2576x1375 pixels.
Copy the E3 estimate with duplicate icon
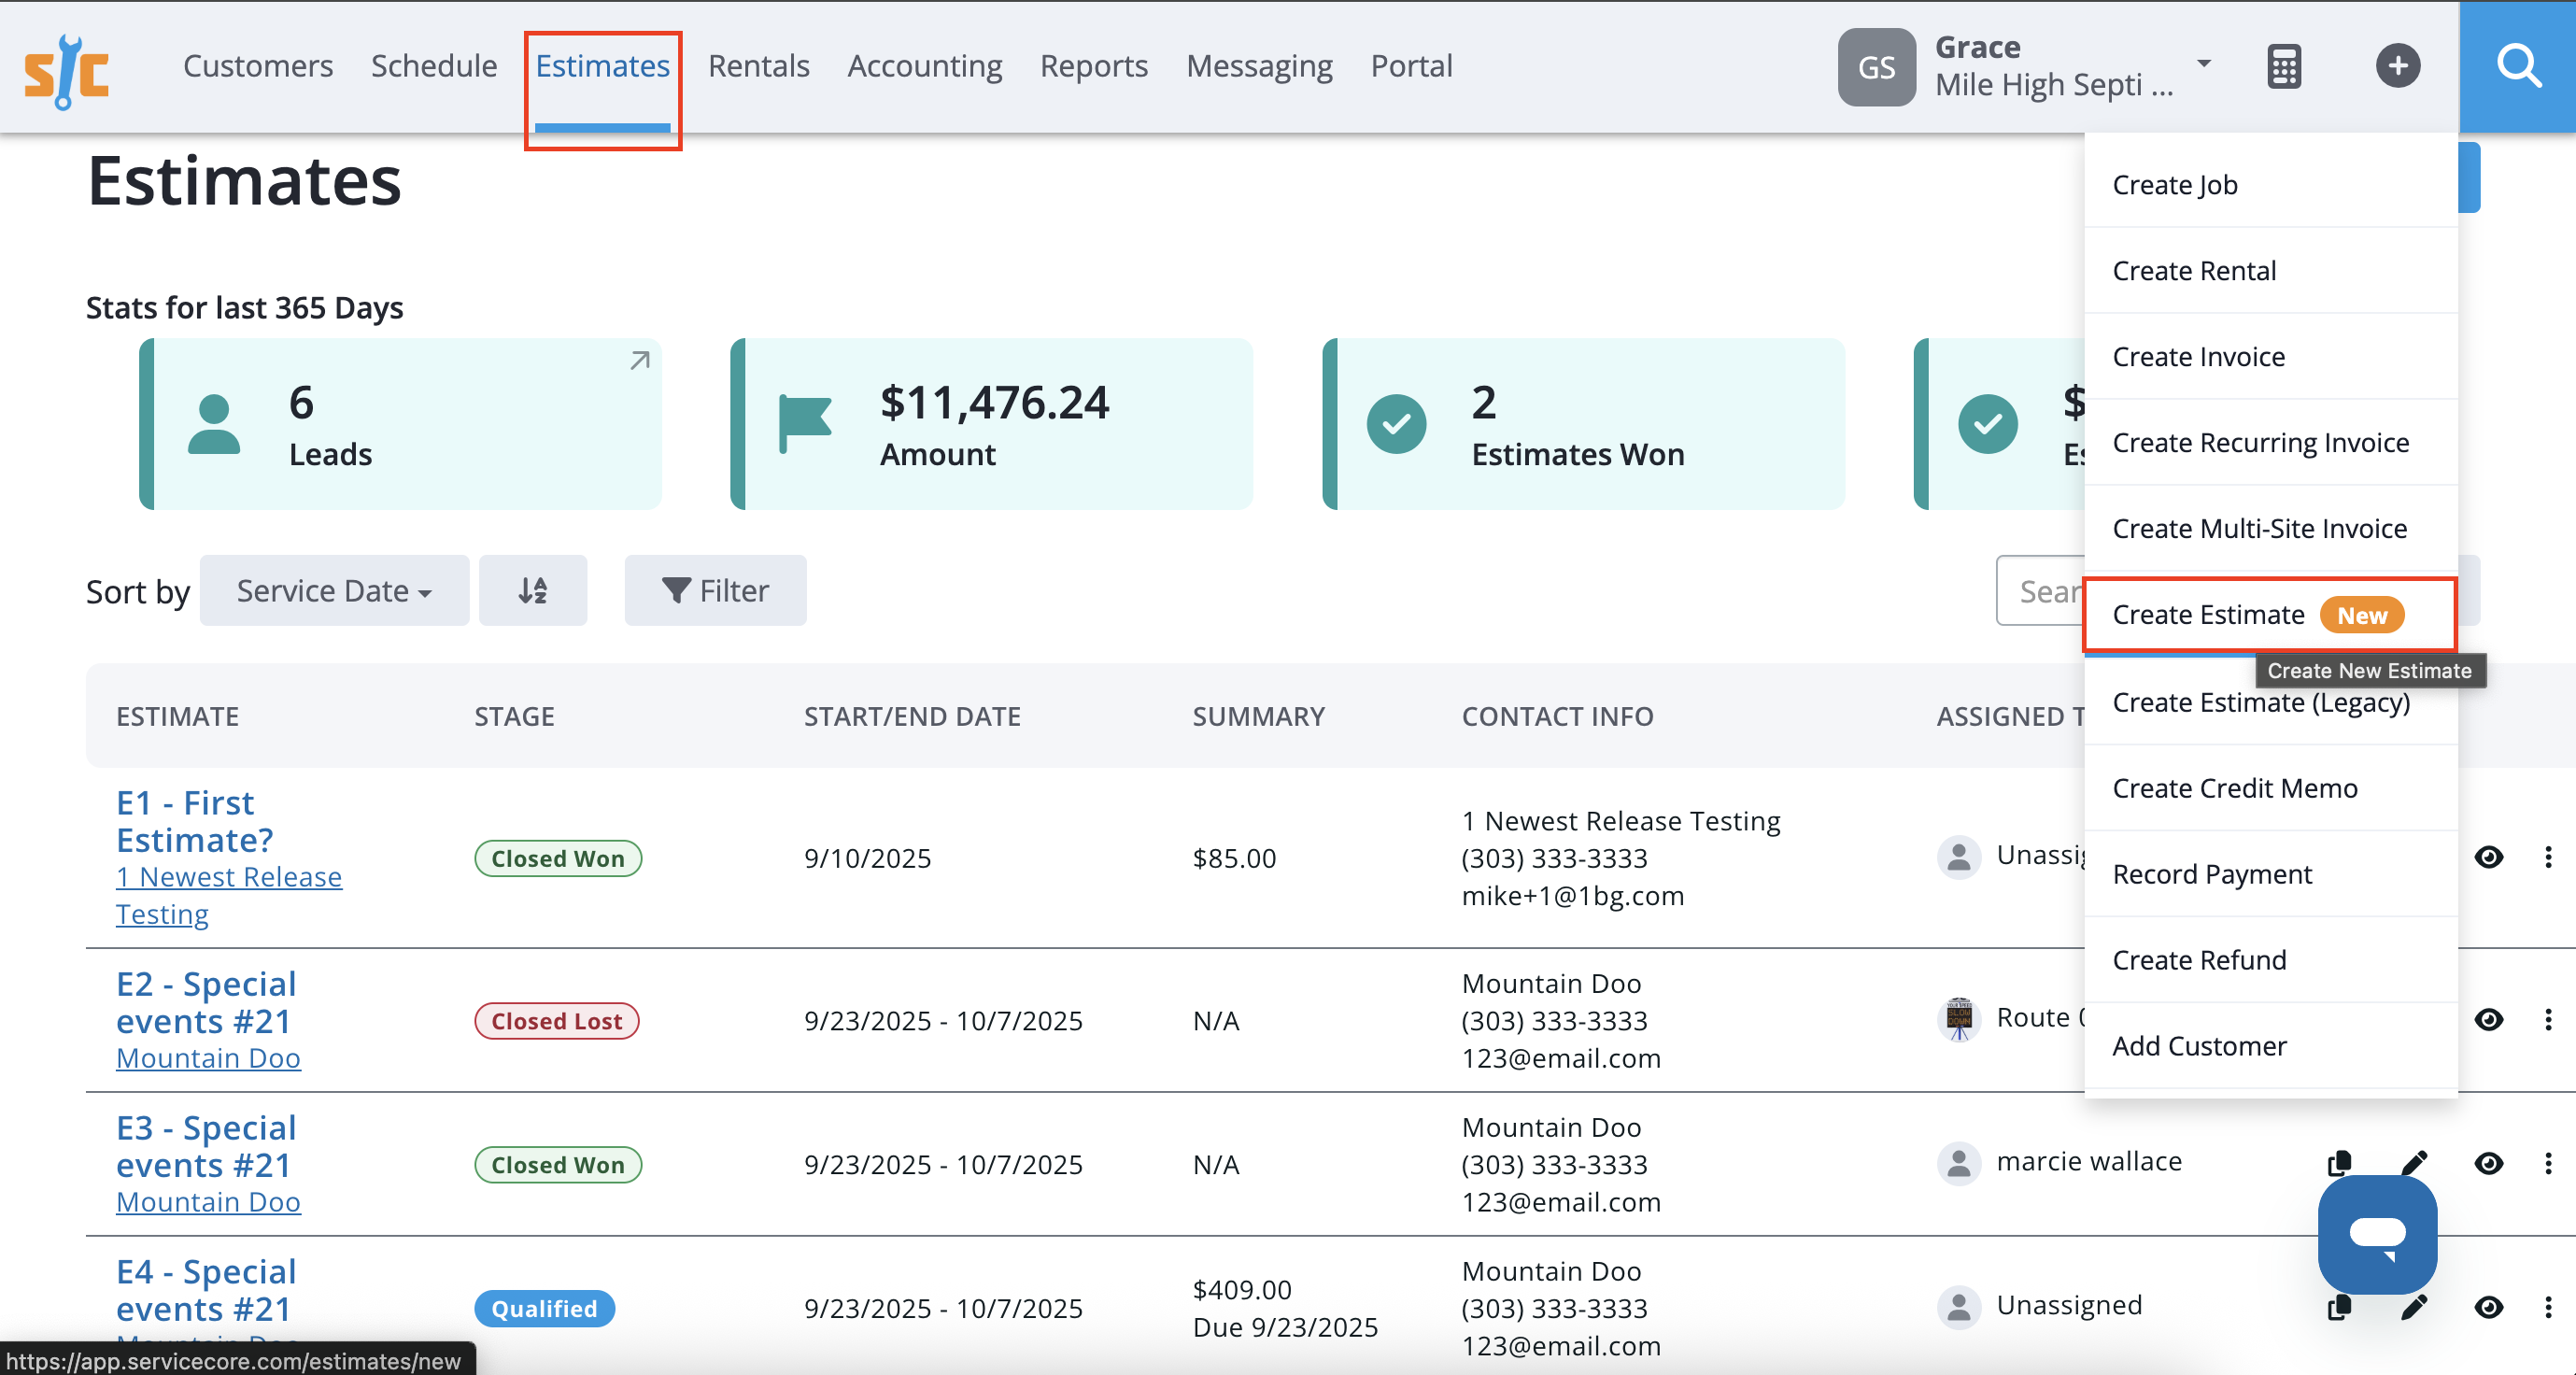(2339, 1162)
